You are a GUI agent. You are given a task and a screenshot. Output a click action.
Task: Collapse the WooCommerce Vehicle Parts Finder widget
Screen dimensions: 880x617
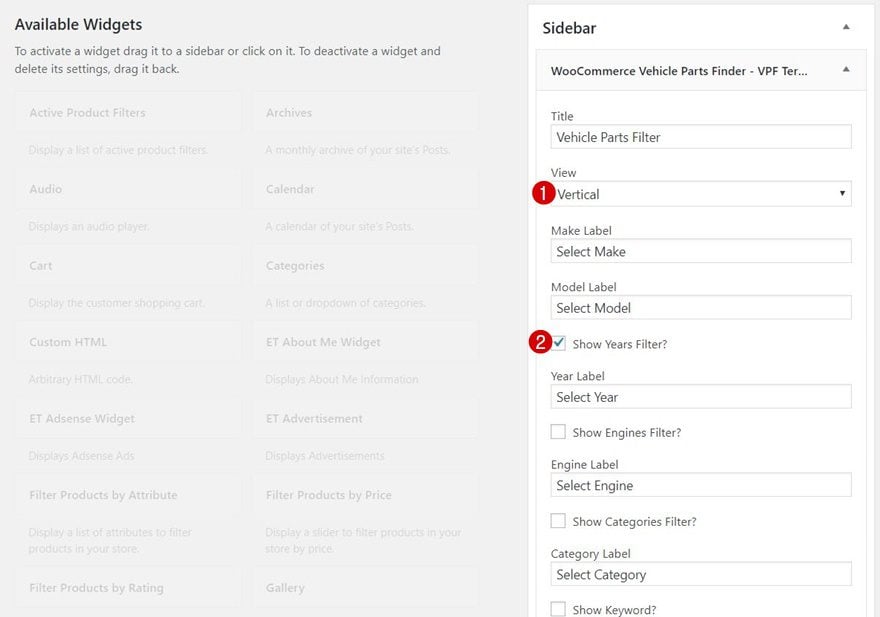(846, 70)
